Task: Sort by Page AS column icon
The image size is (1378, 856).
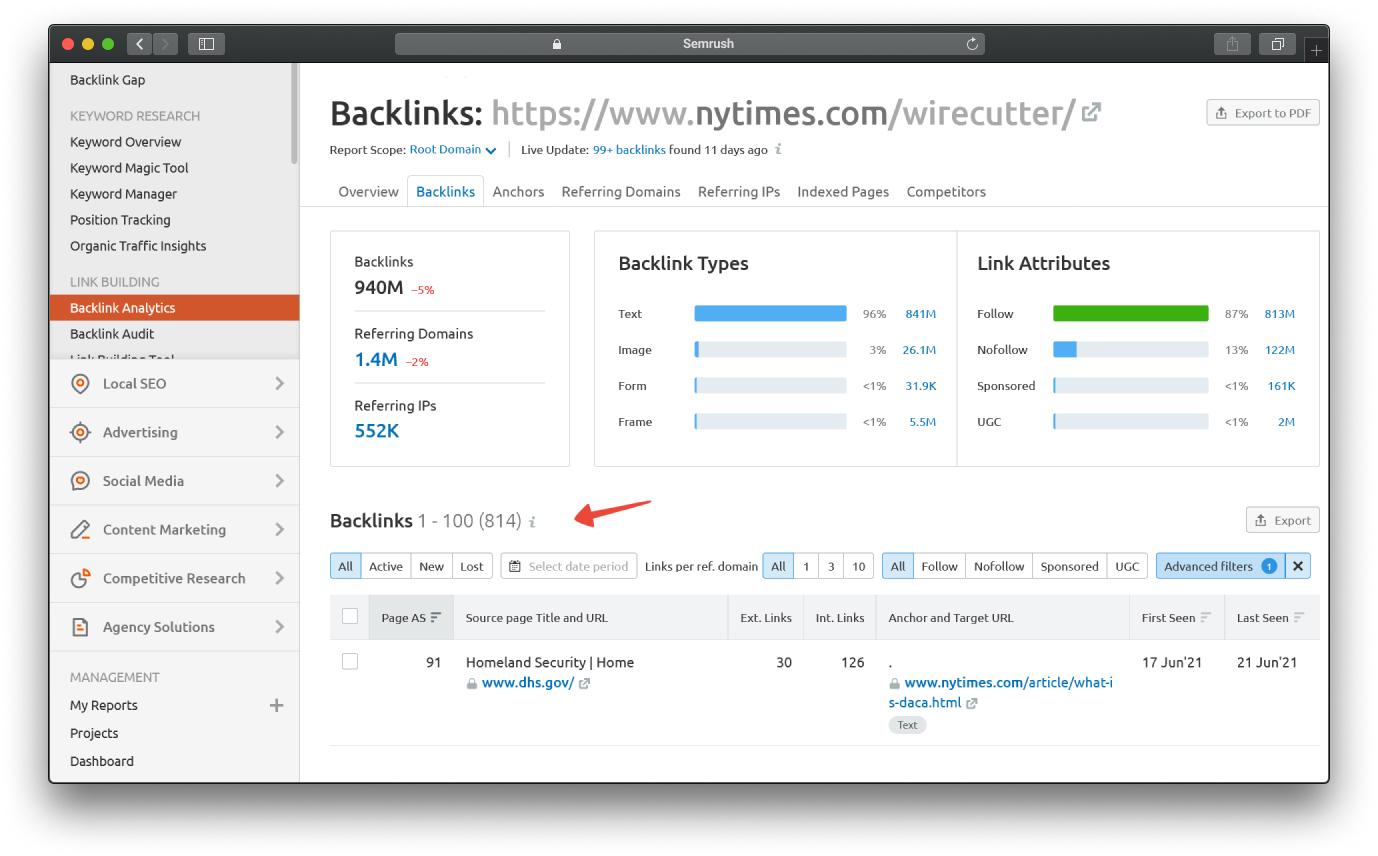Action: pyautogui.click(x=436, y=618)
